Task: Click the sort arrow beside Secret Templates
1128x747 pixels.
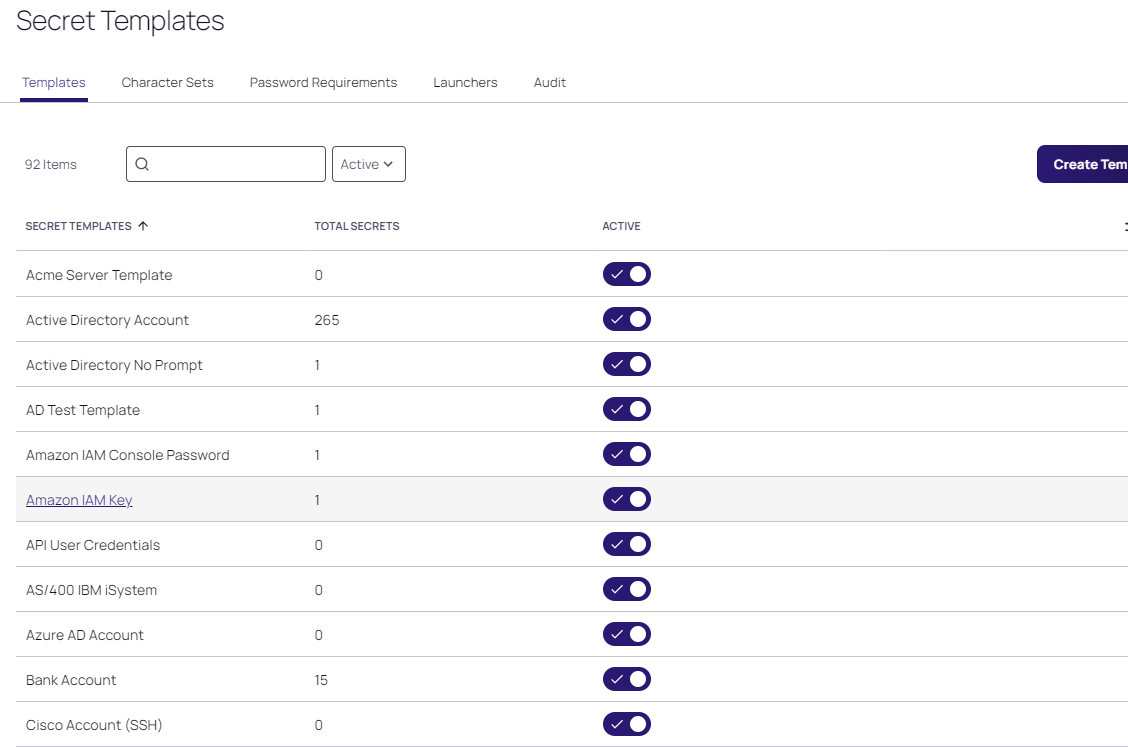Action: click(x=143, y=226)
